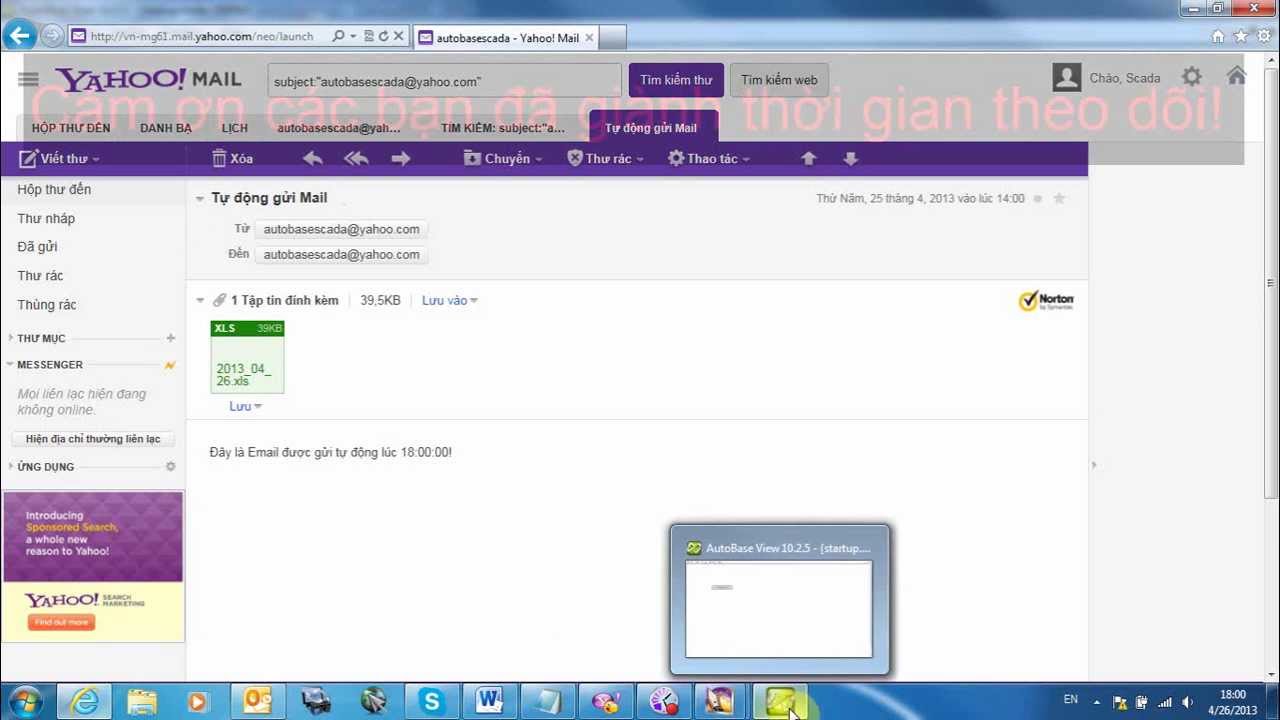Click the Tìm kiếm thư button
Screen dimensions: 1280x720
pos(676,80)
